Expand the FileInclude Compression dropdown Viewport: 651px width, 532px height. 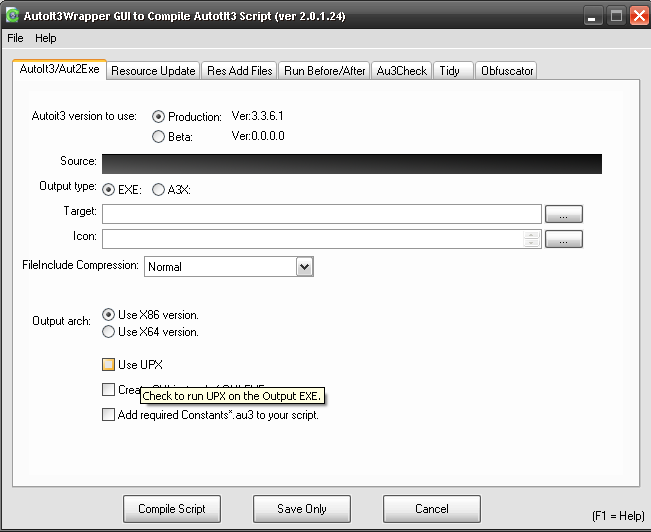[305, 267]
